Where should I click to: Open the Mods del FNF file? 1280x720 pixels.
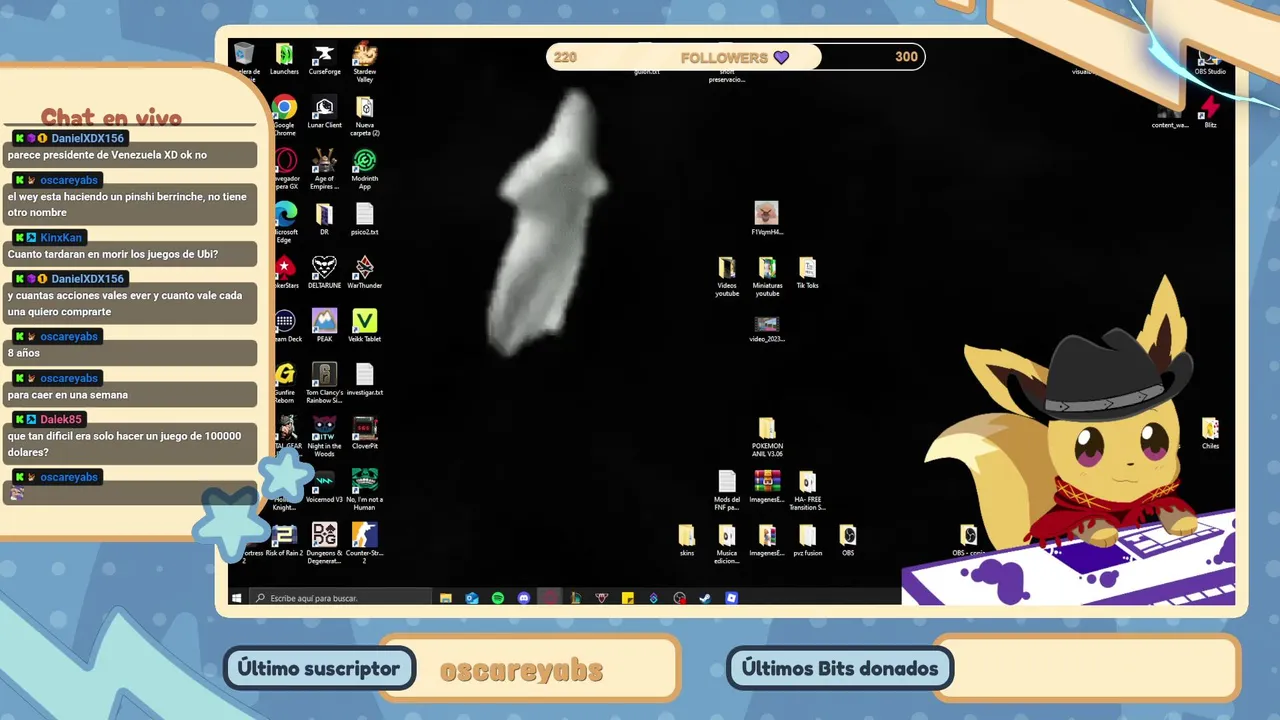[727, 490]
